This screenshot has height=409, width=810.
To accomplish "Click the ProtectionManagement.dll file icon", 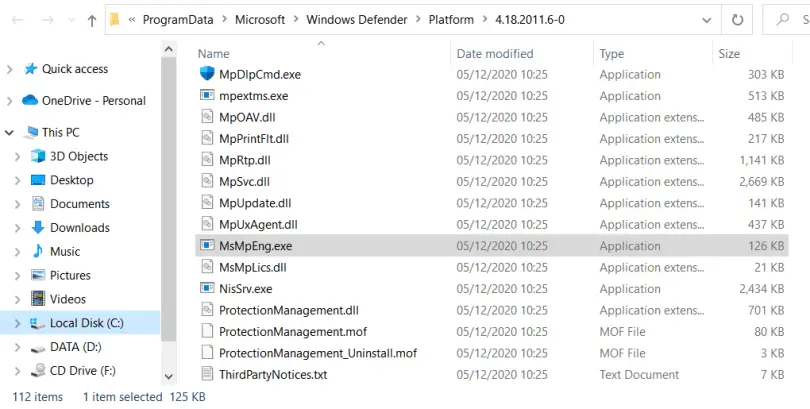I will (x=207, y=310).
